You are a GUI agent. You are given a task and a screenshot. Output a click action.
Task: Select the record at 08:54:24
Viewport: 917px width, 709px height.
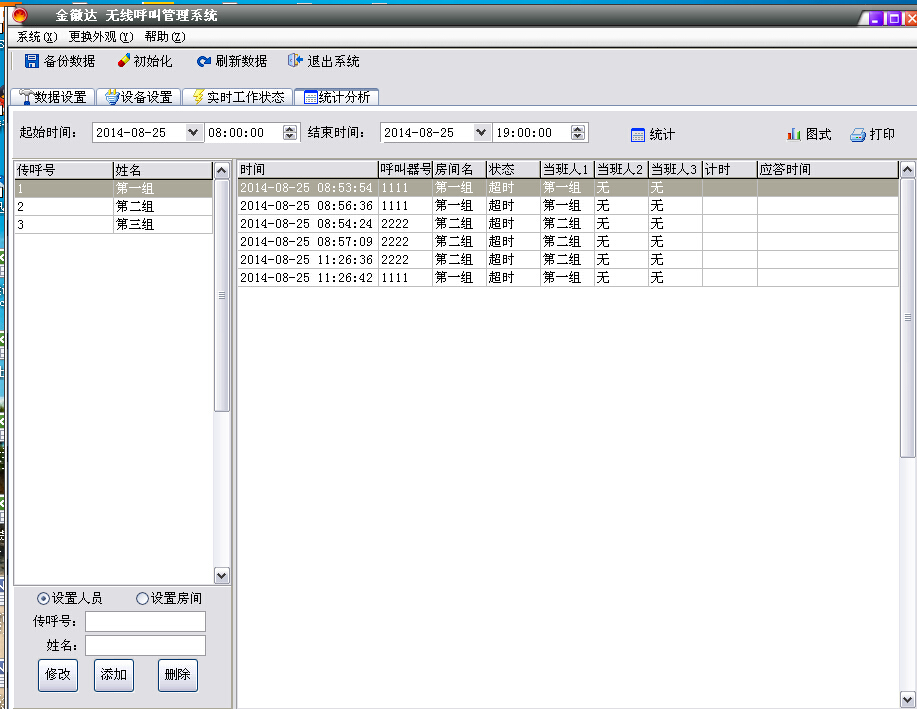pos(568,223)
